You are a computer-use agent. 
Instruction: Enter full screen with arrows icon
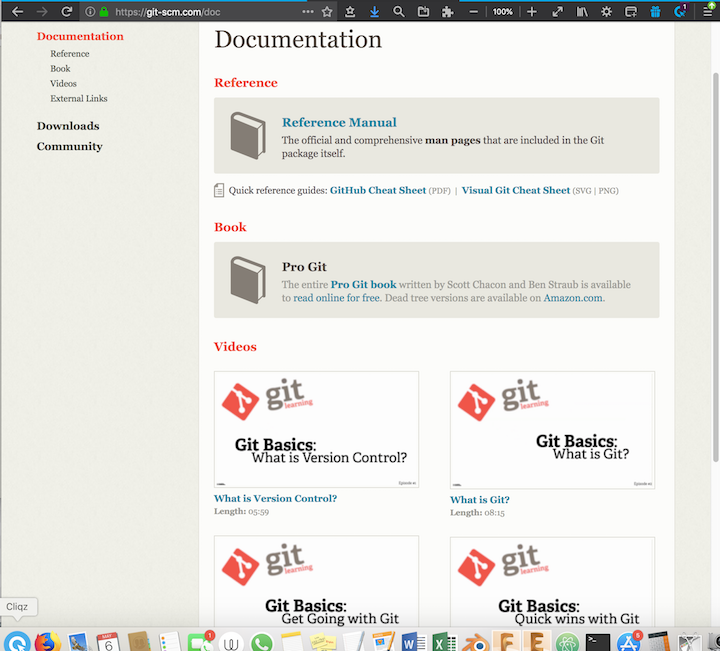[x=557, y=11]
